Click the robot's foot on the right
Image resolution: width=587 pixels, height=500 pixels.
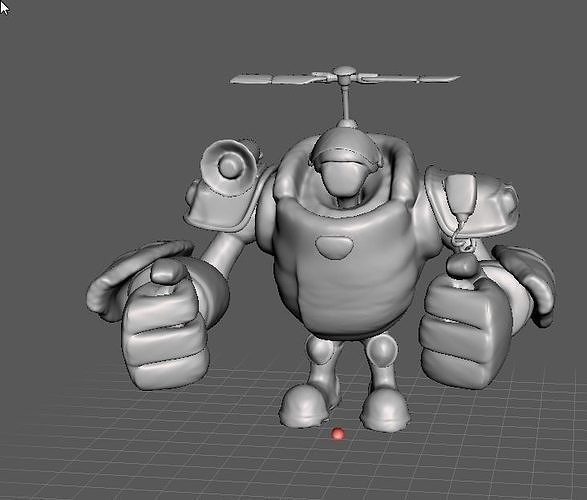tap(385, 409)
